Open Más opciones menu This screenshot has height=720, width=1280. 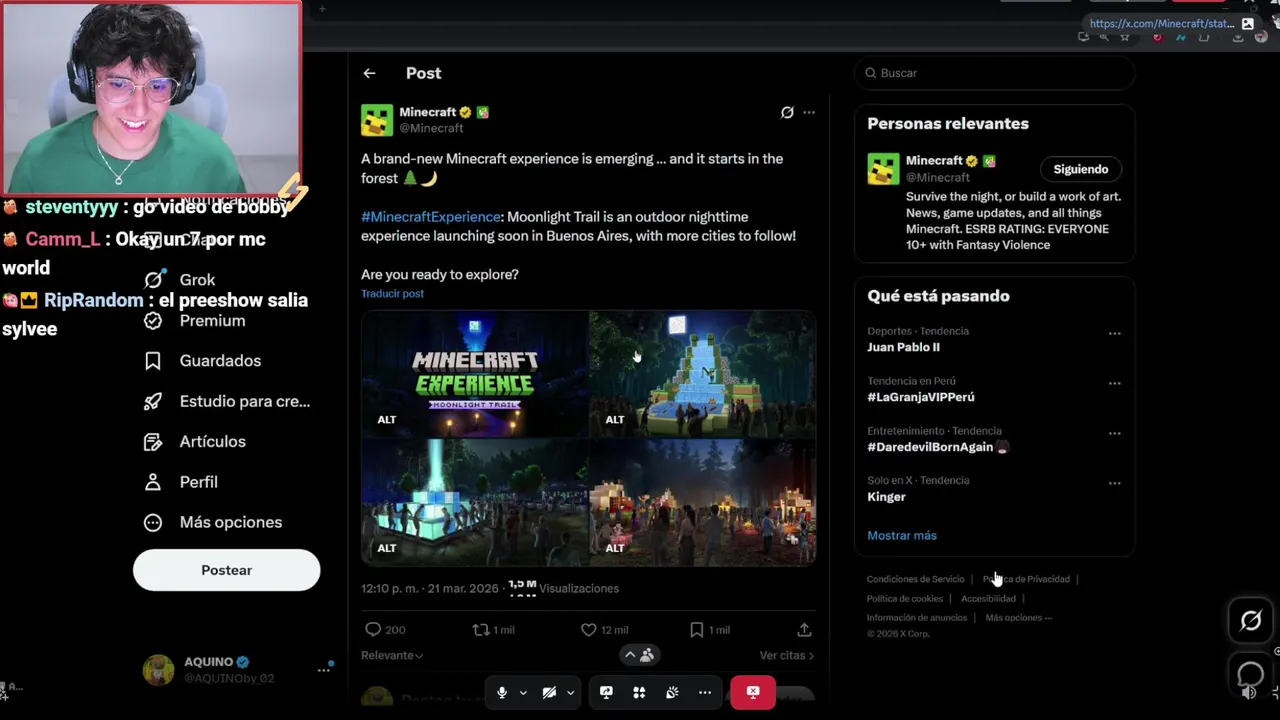[x=213, y=522]
